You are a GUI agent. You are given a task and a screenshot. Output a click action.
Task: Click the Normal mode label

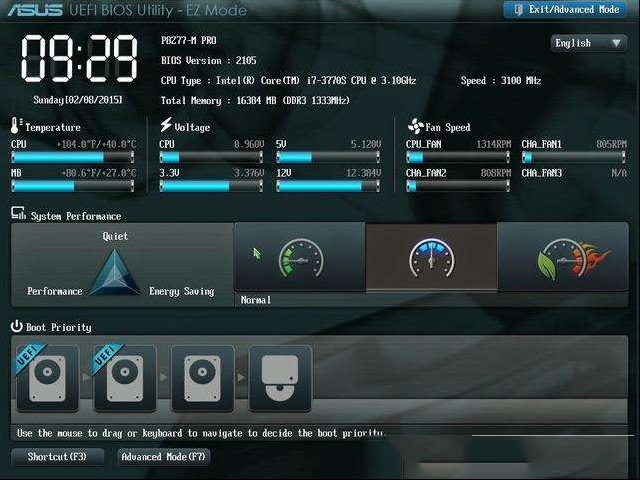point(256,300)
